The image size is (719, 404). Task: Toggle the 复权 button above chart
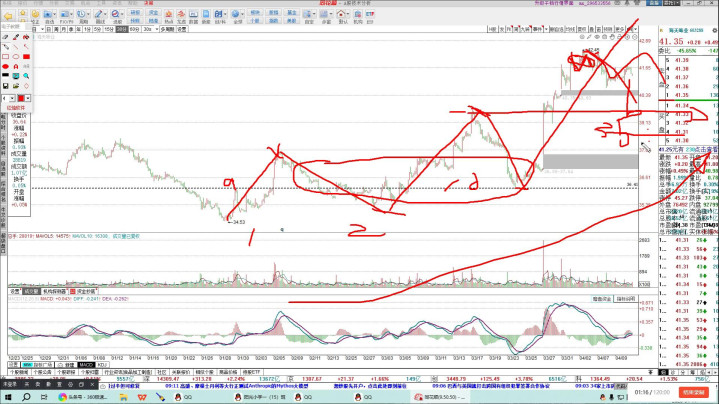click(581, 29)
